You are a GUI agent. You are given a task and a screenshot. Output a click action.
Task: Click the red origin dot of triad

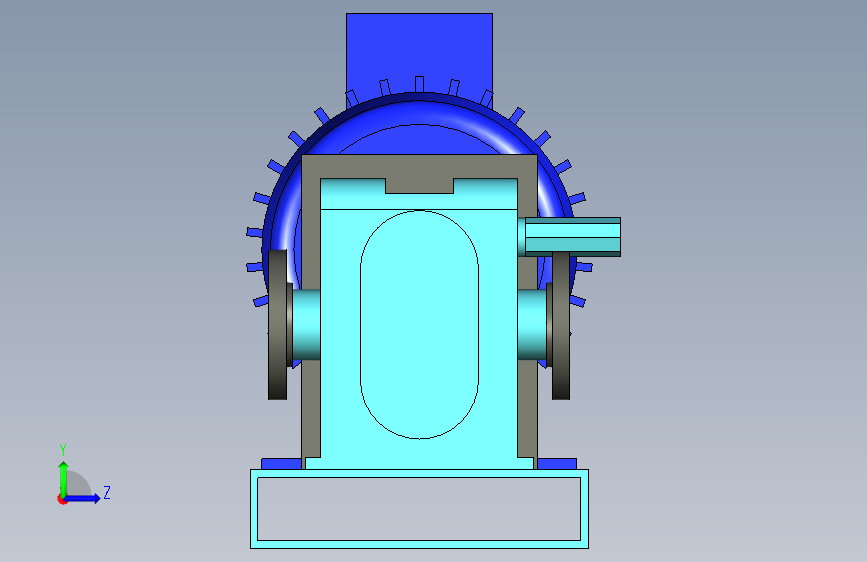(62, 499)
